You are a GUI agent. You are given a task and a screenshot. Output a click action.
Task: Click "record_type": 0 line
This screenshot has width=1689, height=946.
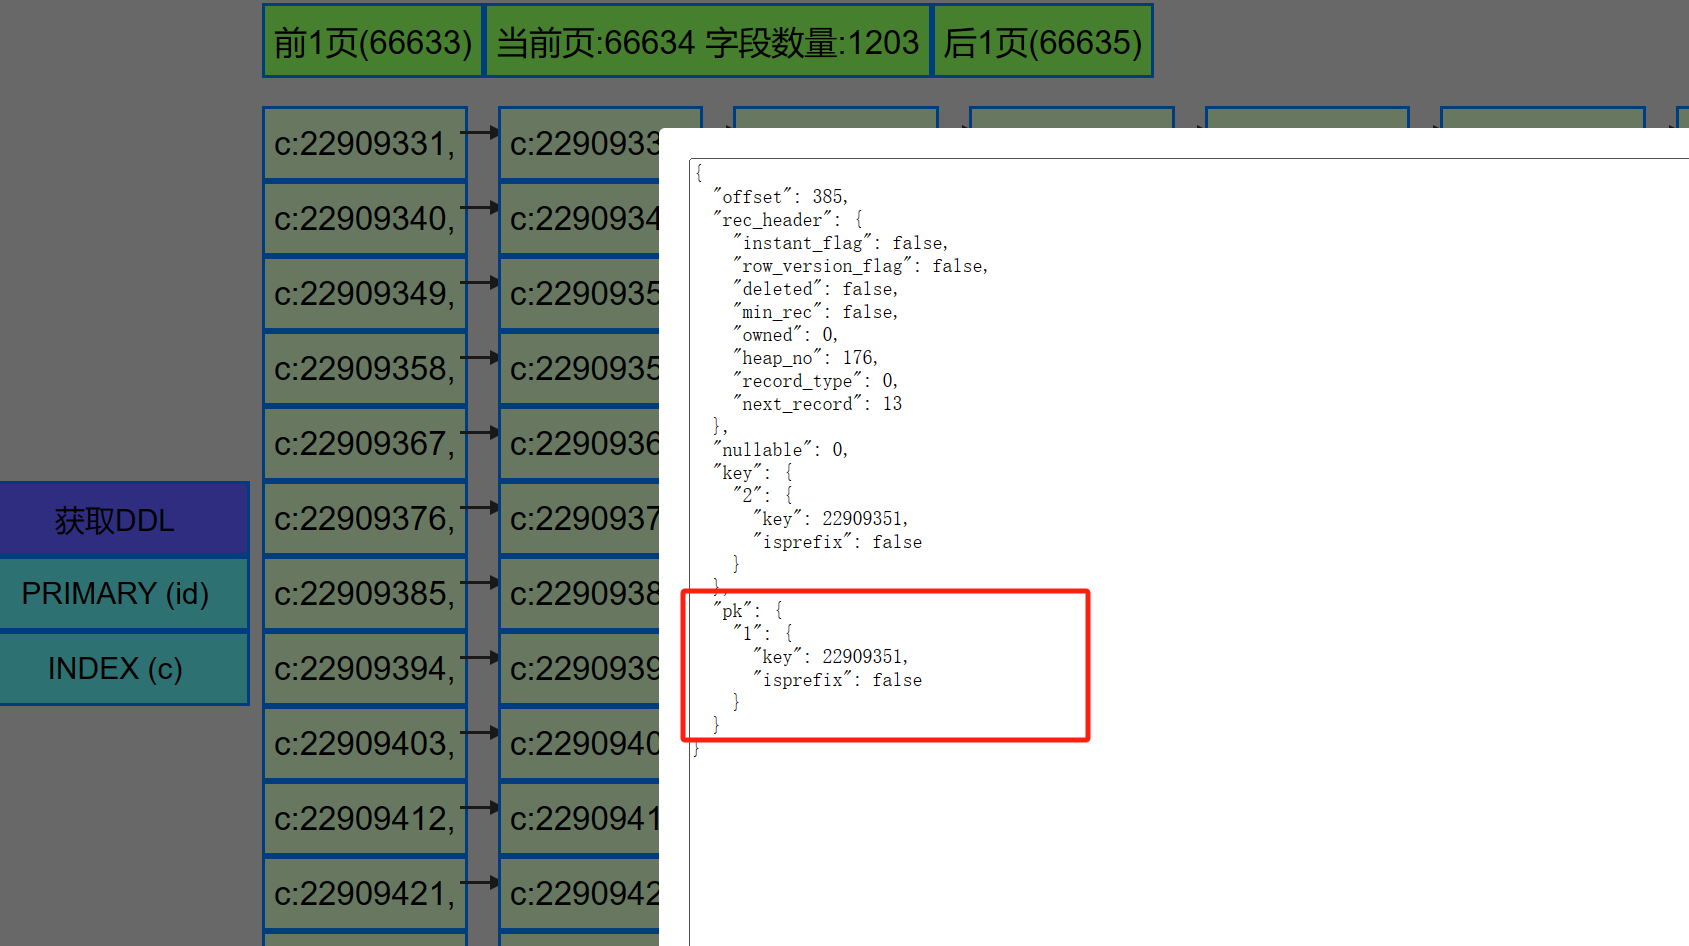click(x=815, y=381)
